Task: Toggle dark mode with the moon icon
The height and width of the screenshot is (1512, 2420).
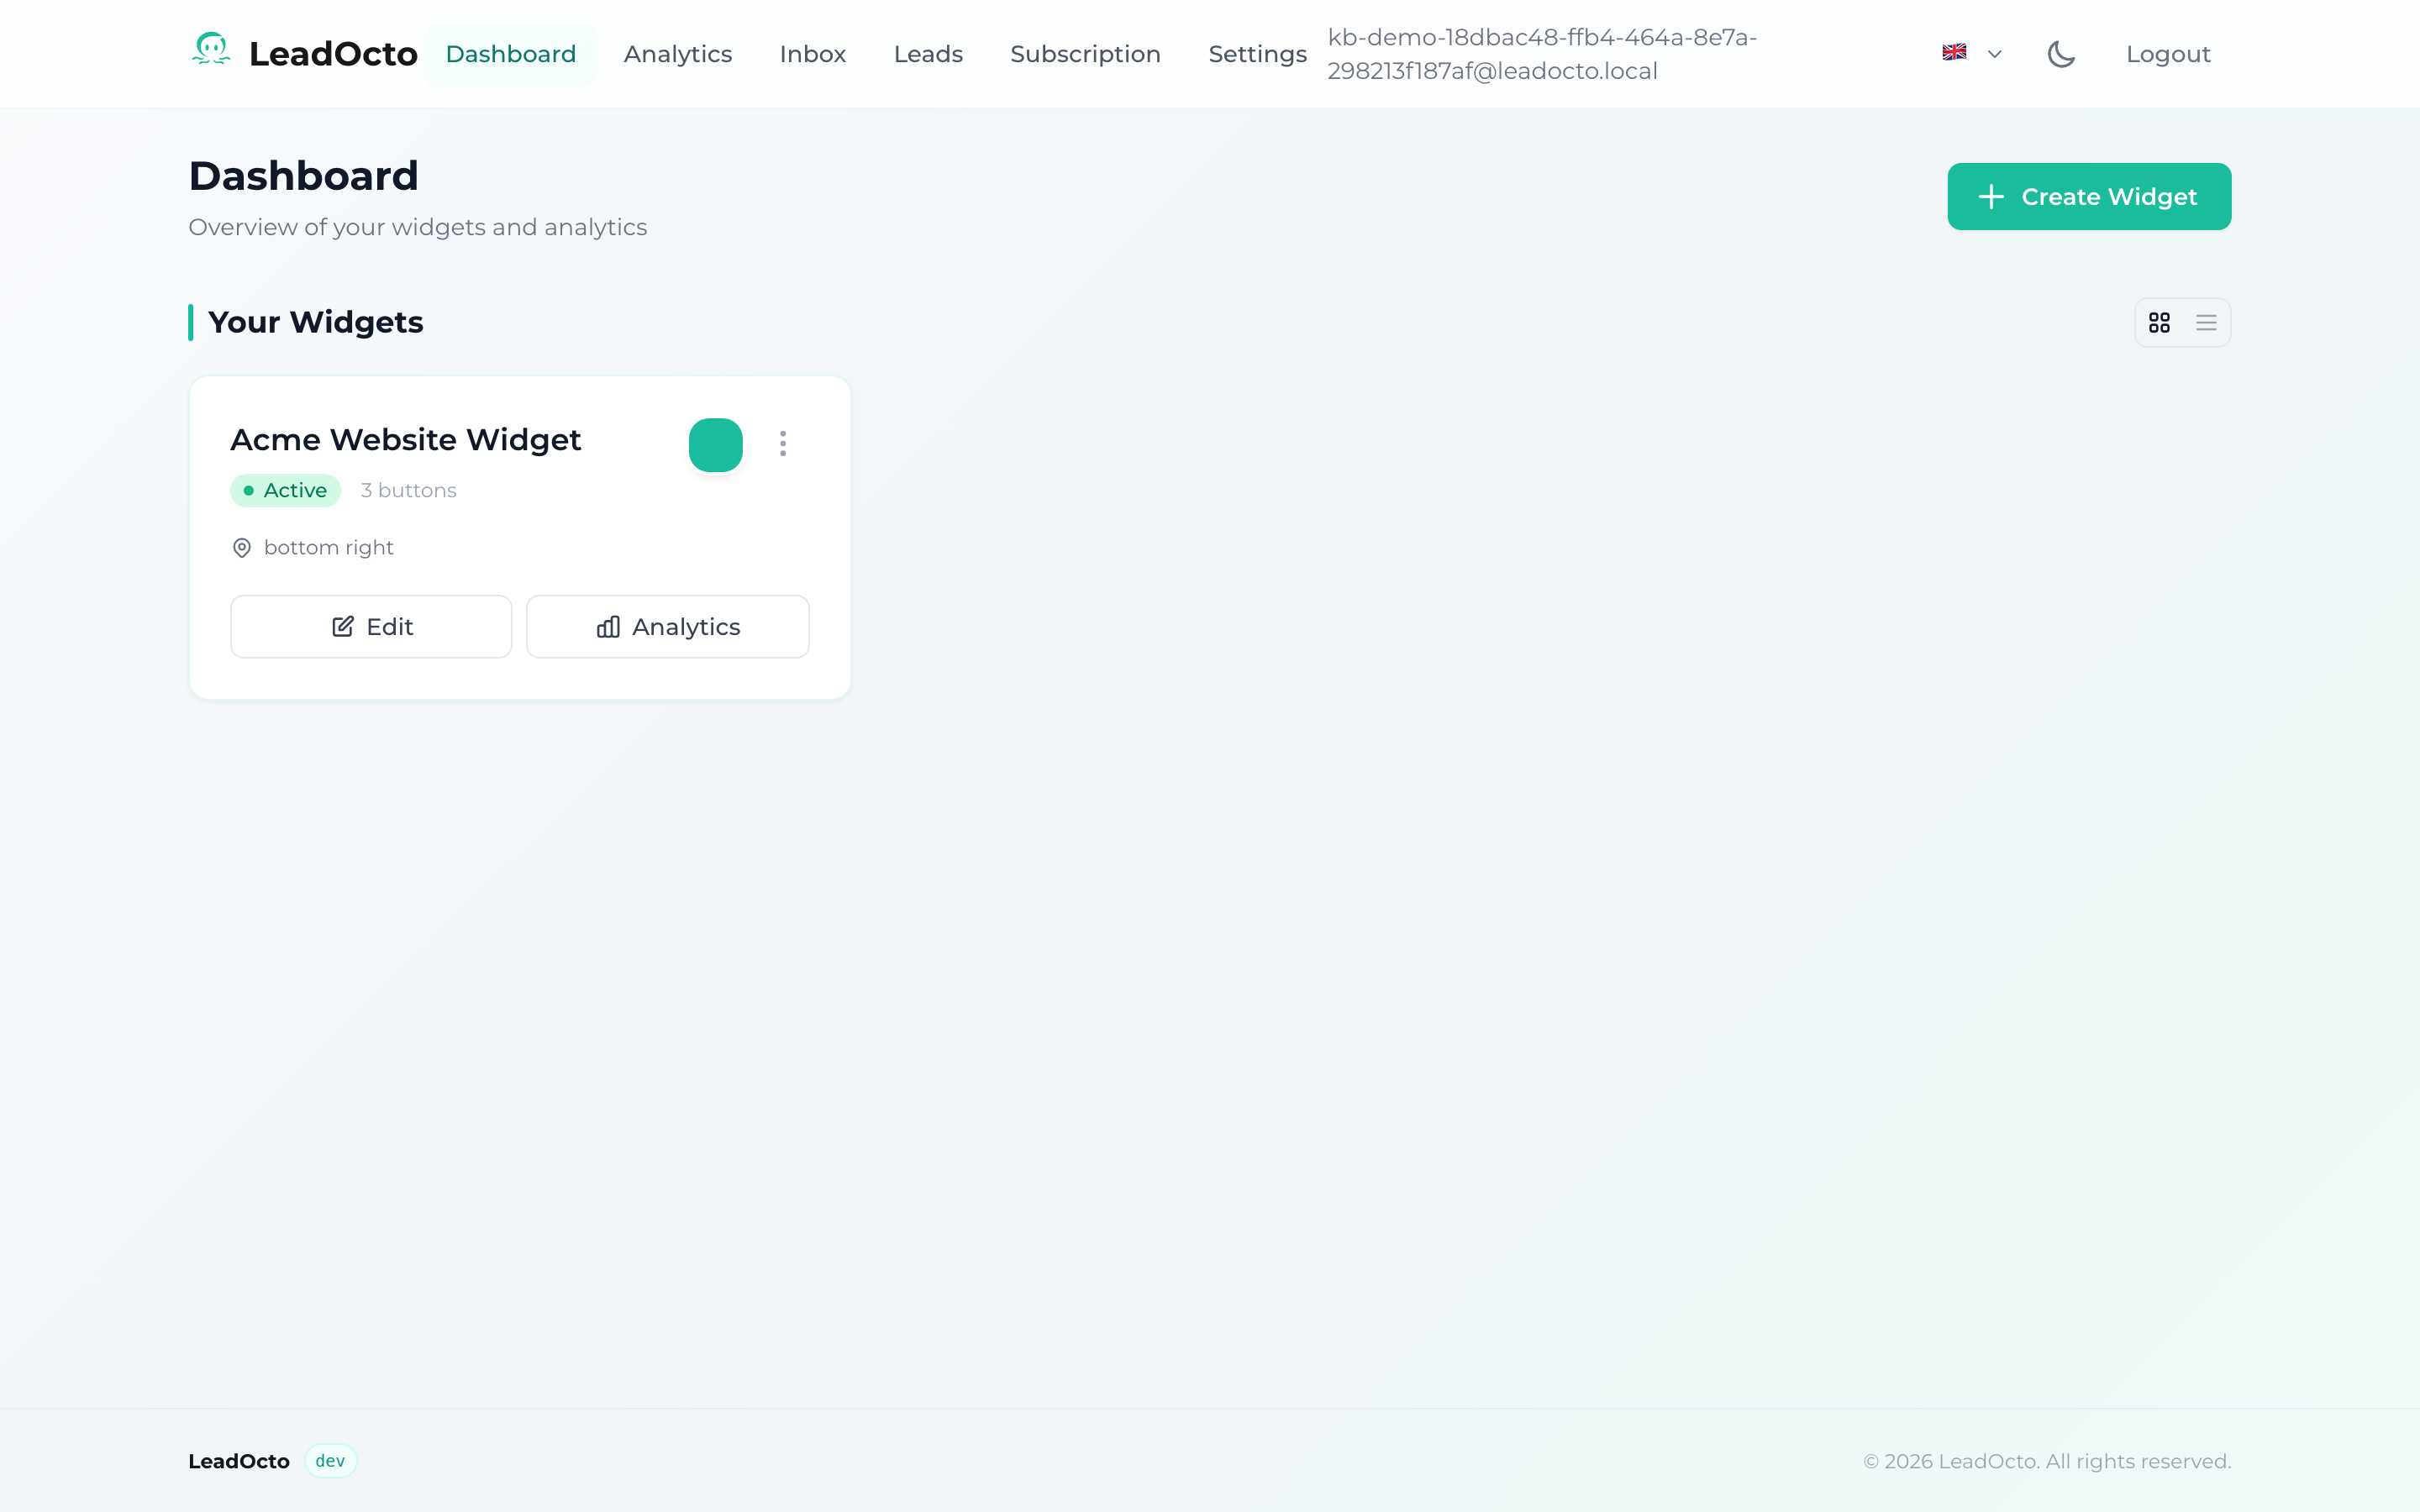Action: pos(2062,53)
